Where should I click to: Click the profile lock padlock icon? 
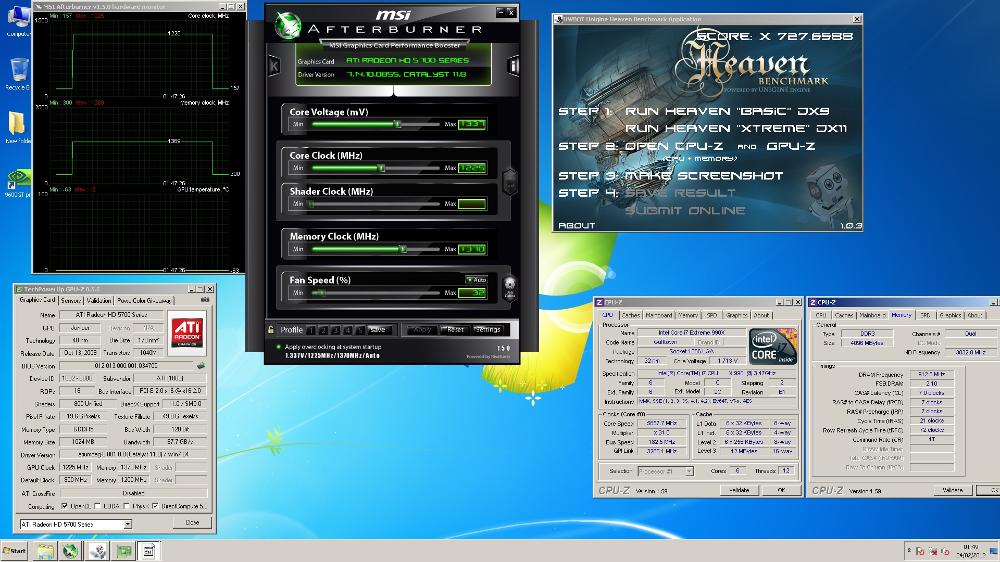271,330
